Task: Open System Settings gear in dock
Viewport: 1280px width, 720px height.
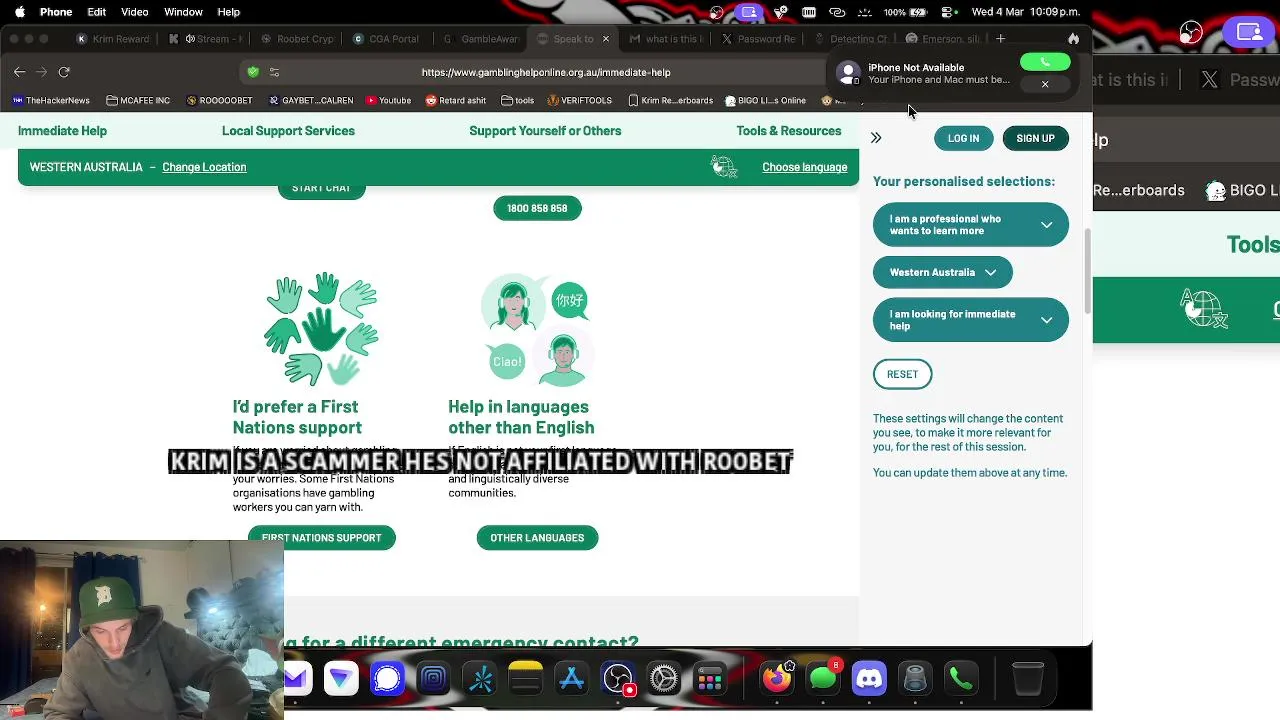Action: click(x=664, y=679)
